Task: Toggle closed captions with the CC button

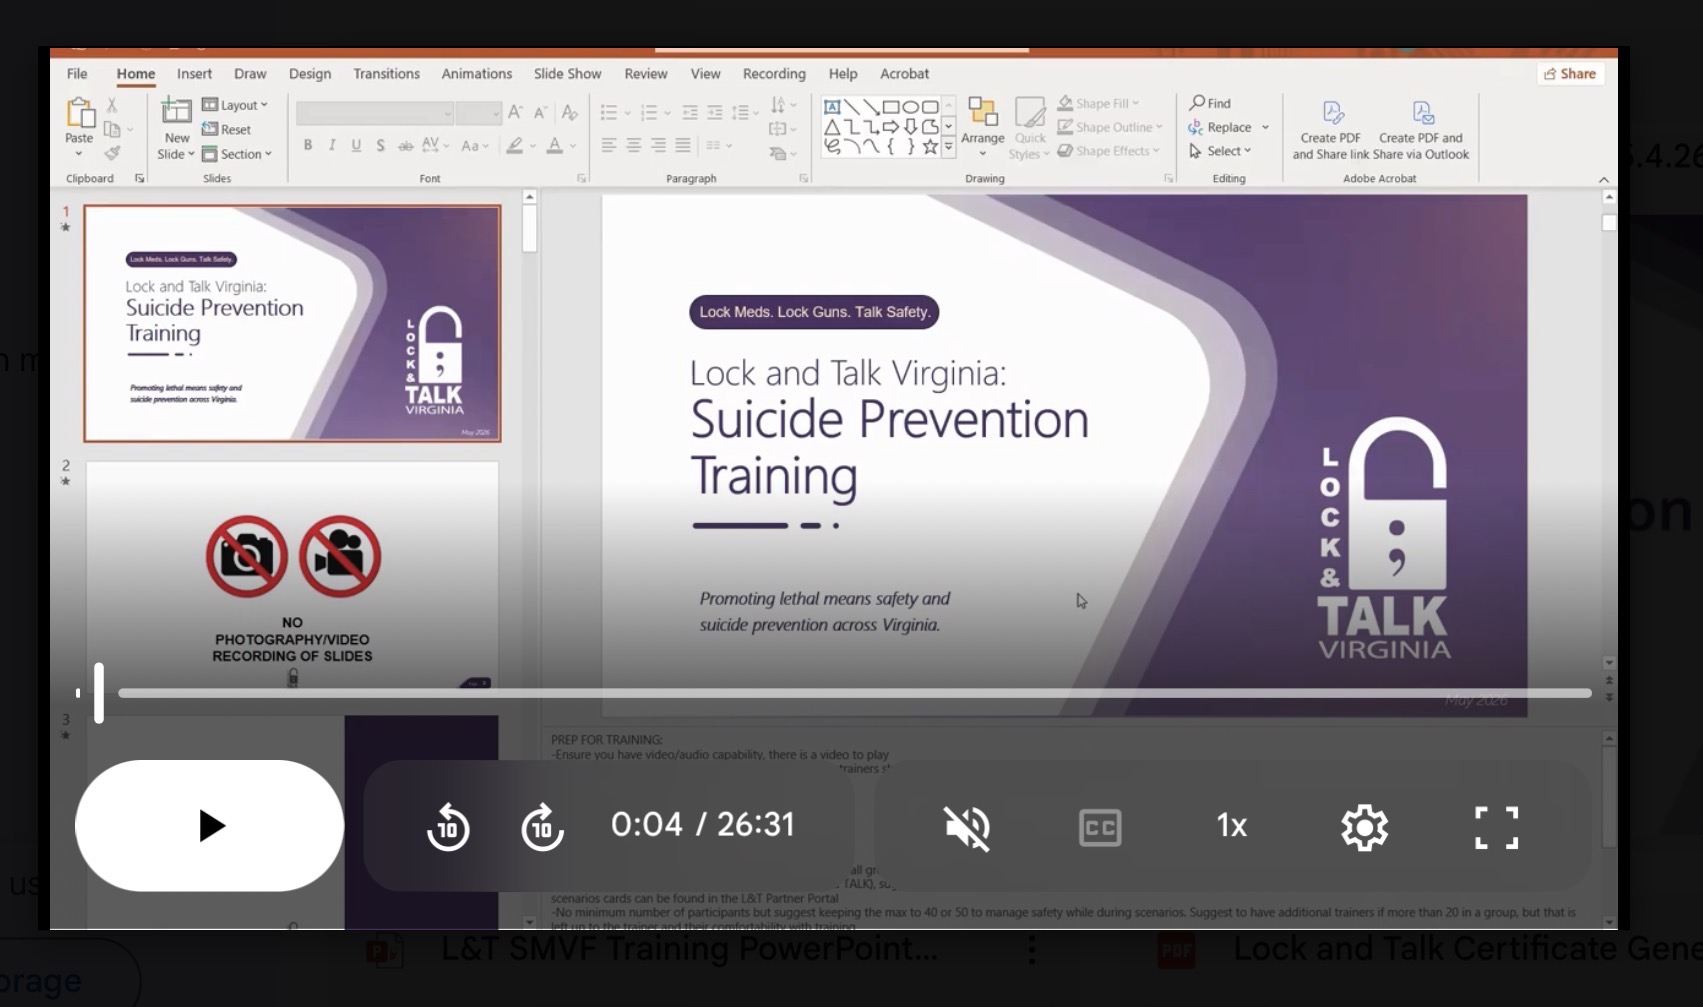Action: tap(1100, 827)
